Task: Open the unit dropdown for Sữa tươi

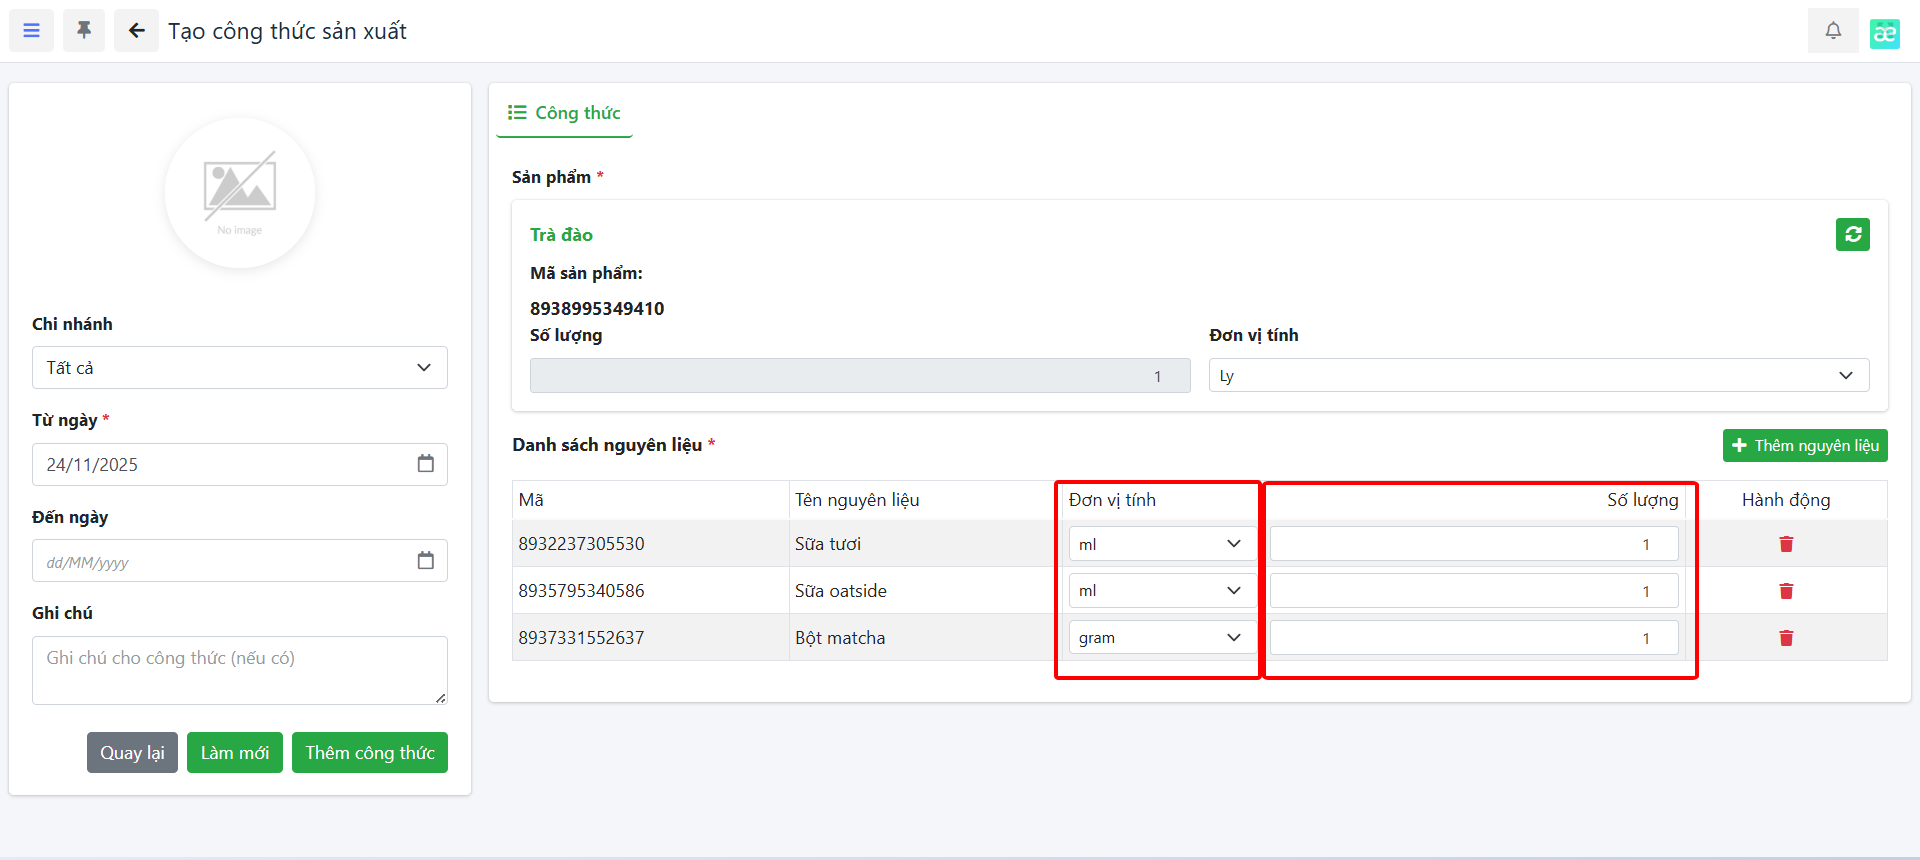Action: [x=1160, y=544]
